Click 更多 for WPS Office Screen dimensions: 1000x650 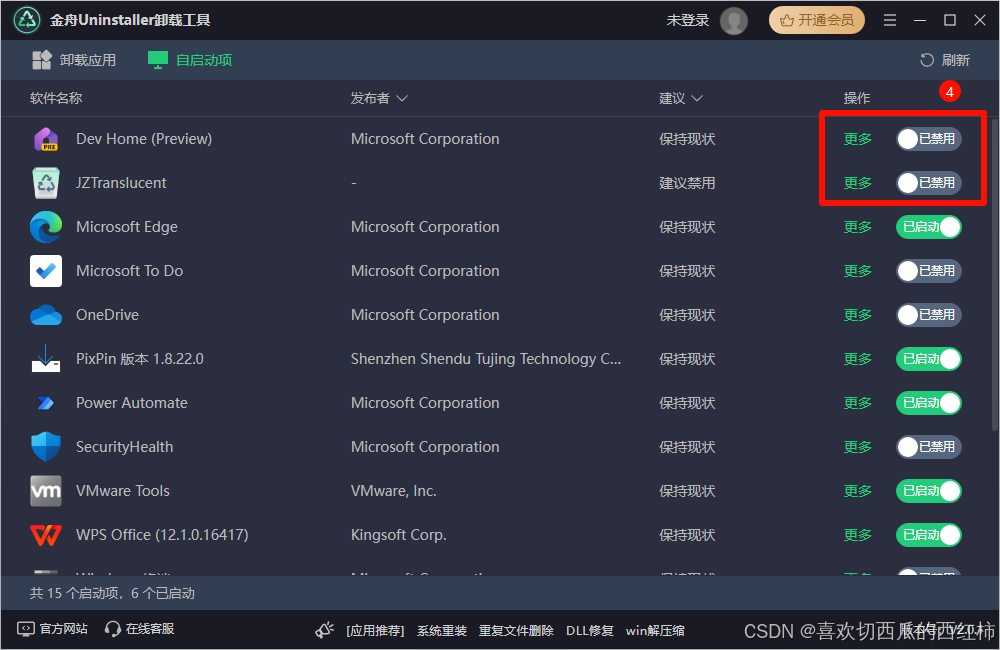[x=857, y=535]
